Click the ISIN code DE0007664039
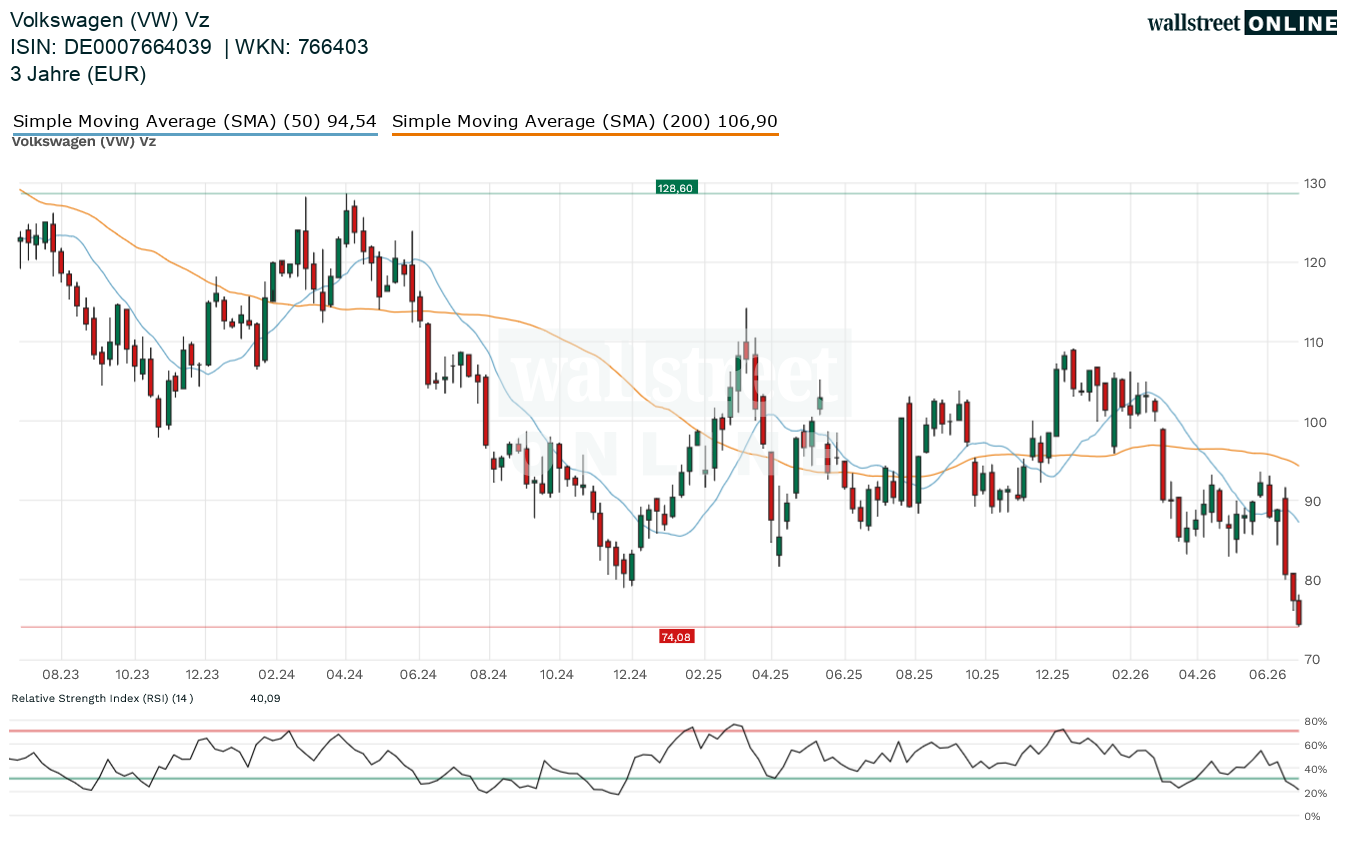This screenshot has width=1349, height=843. click(x=138, y=46)
